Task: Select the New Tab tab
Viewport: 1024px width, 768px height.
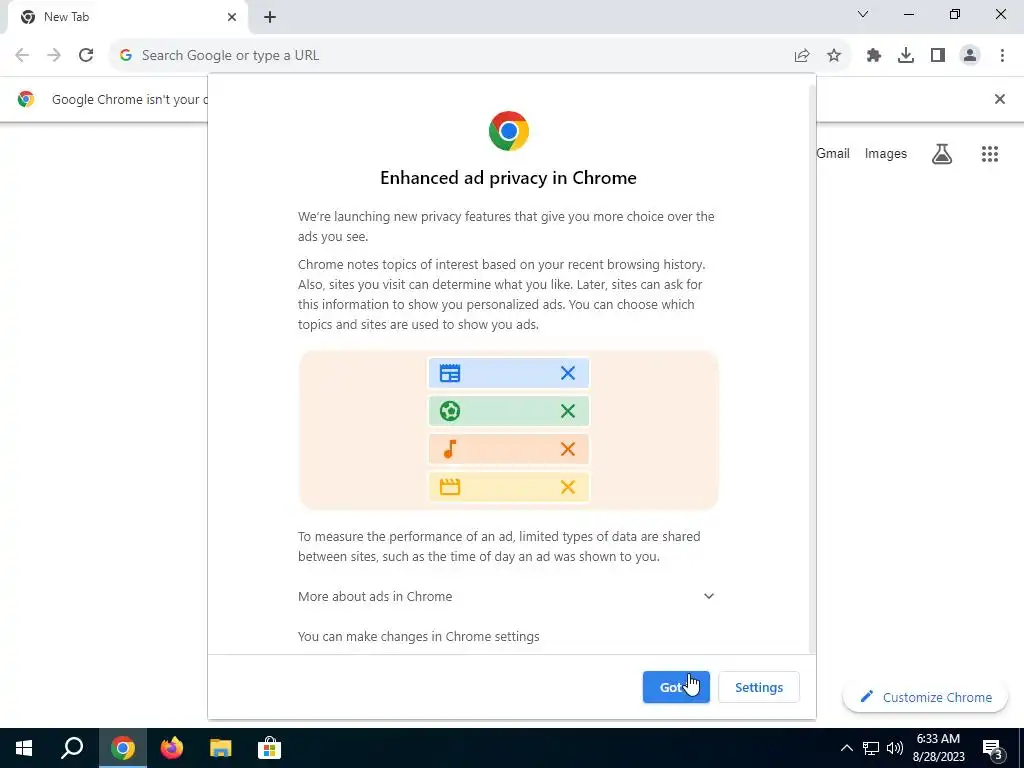Action: pos(127,17)
